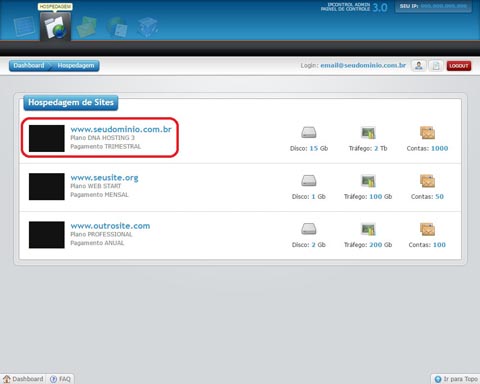Click the traffic icon for www.seusite.org

click(x=368, y=181)
